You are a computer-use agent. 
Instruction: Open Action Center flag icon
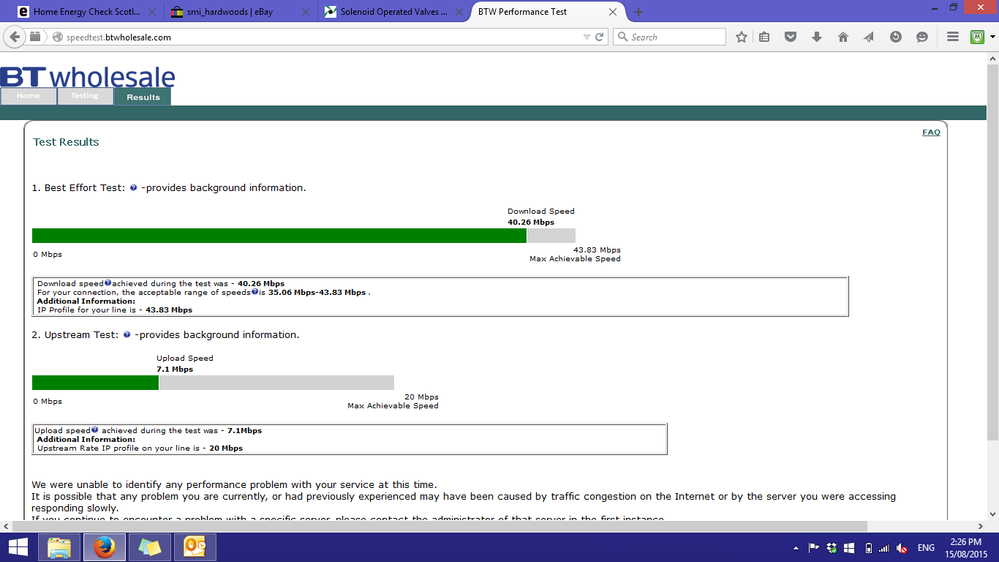(814, 548)
